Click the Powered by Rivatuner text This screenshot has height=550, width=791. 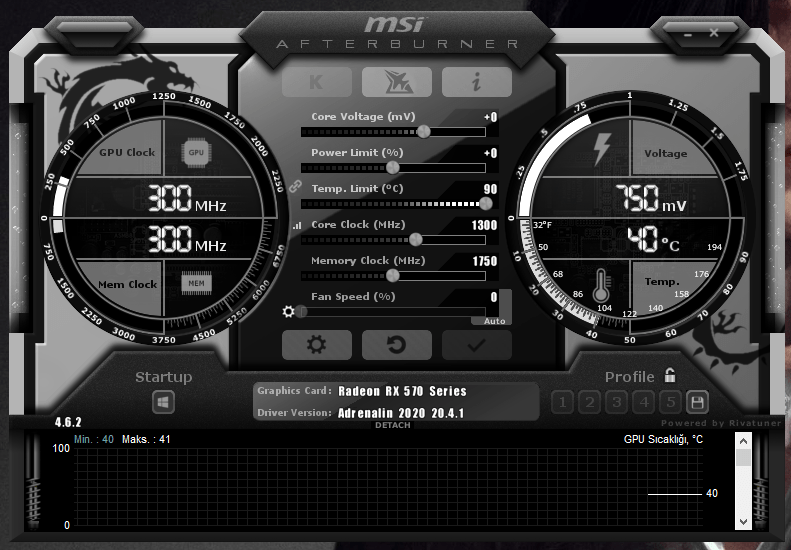(721, 423)
